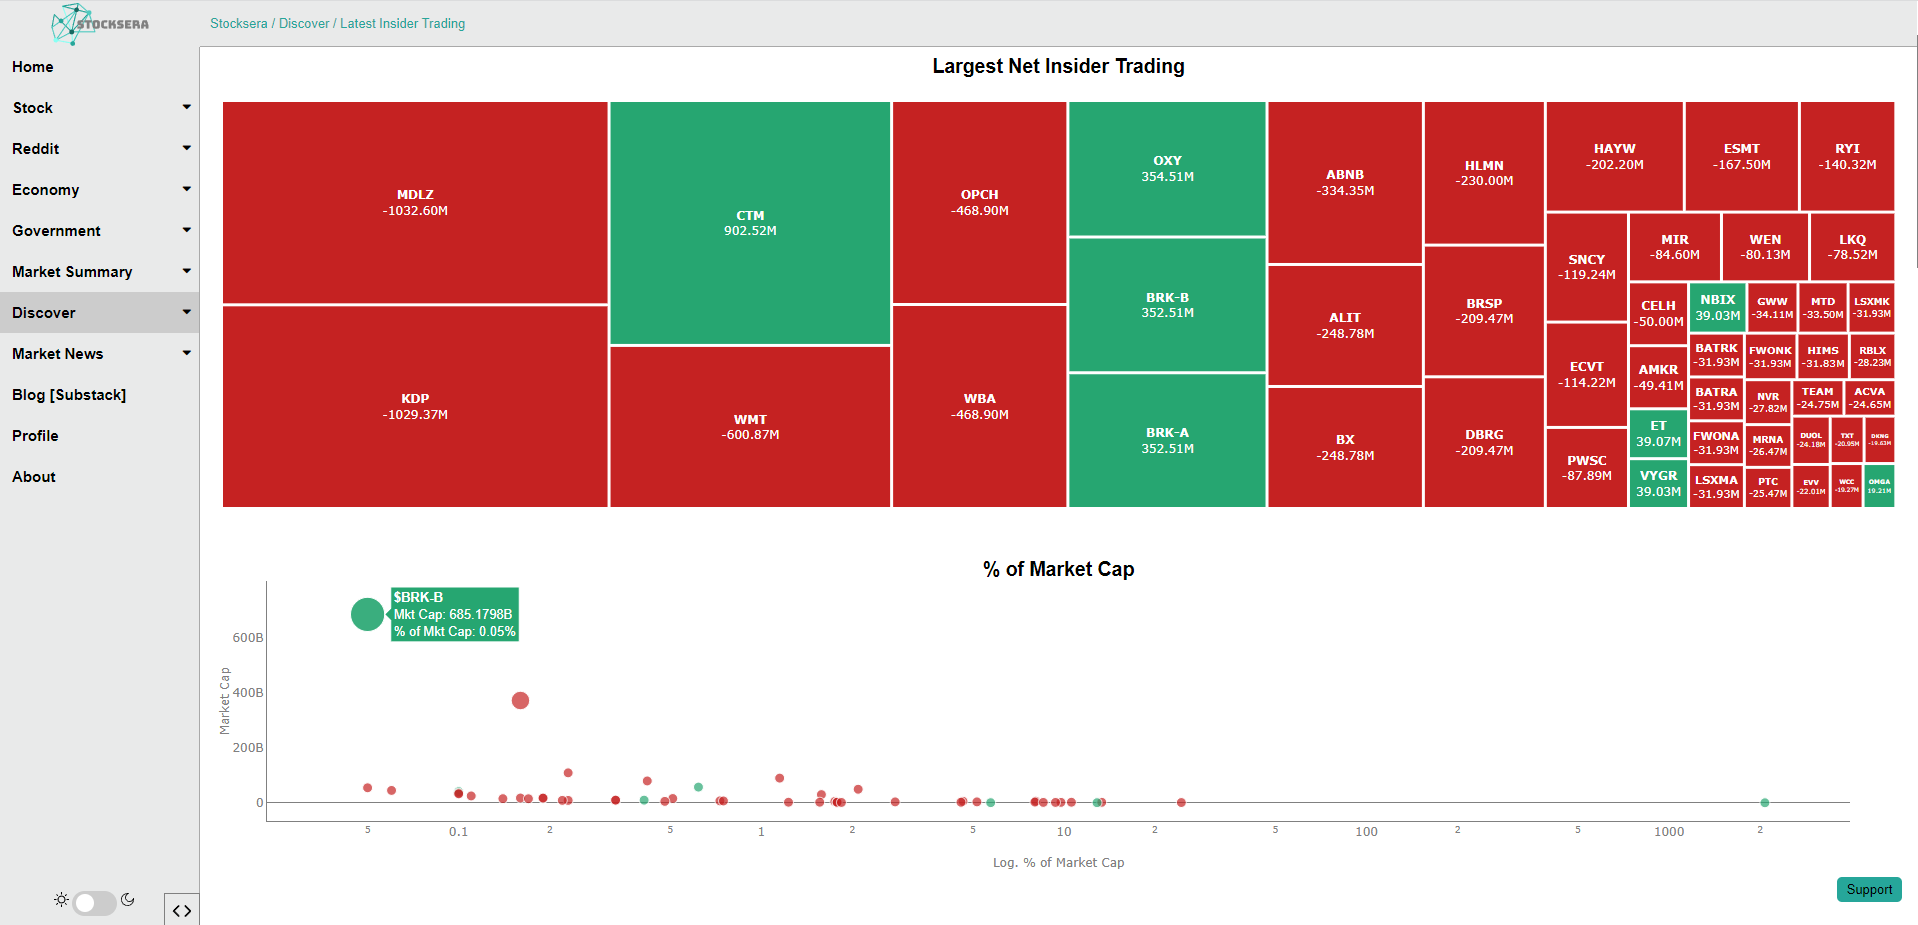The height and width of the screenshot is (925, 1918).
Task: Select the KDP treemap tile
Action: point(415,406)
